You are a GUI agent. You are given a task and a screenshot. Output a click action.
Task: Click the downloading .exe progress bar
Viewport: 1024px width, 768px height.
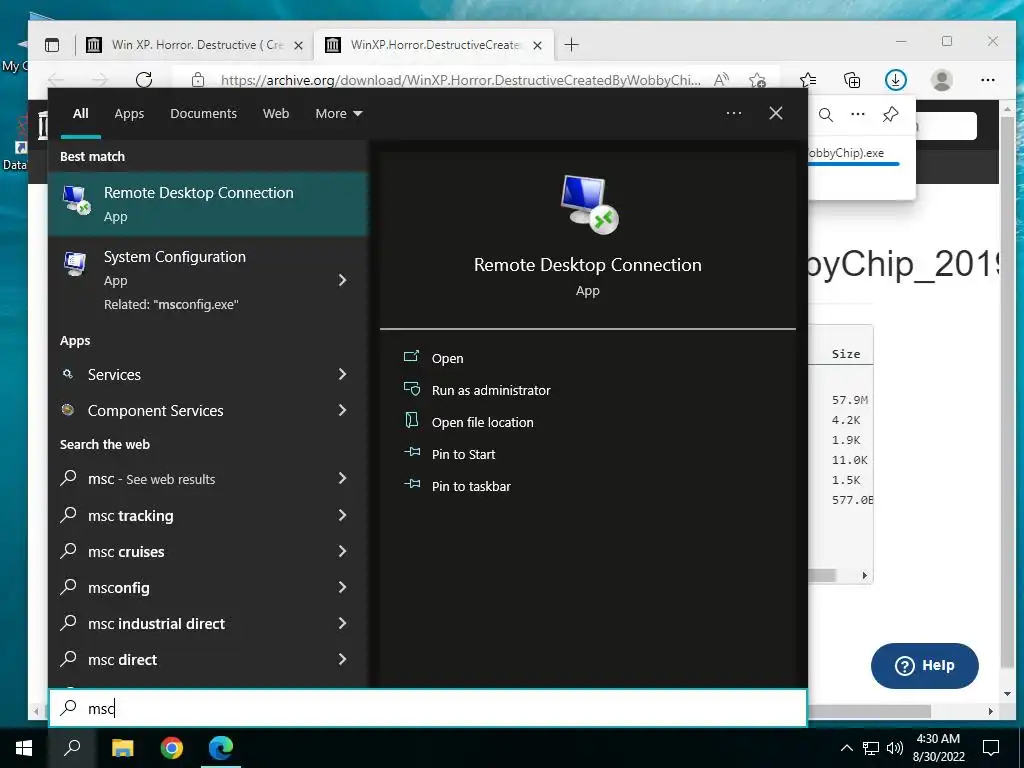point(854,164)
